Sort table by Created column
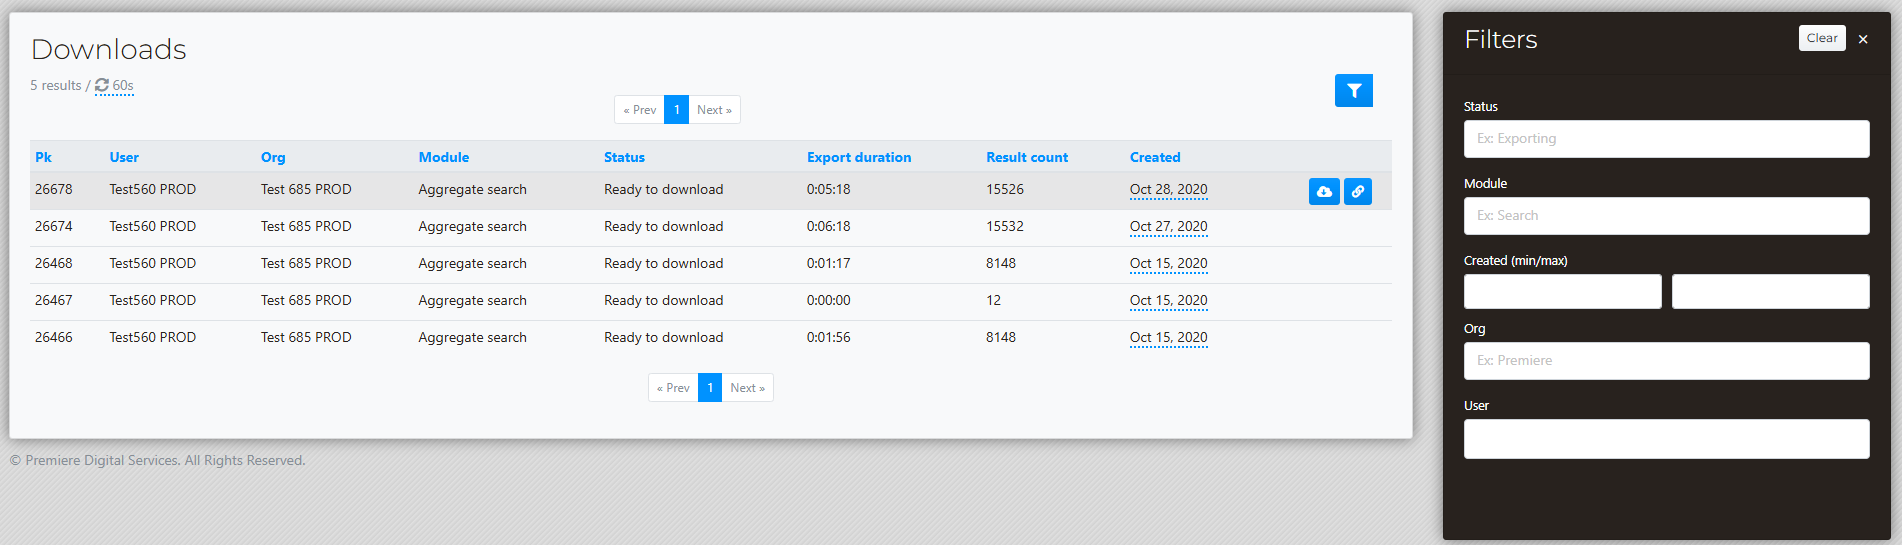1902x545 pixels. click(x=1155, y=157)
